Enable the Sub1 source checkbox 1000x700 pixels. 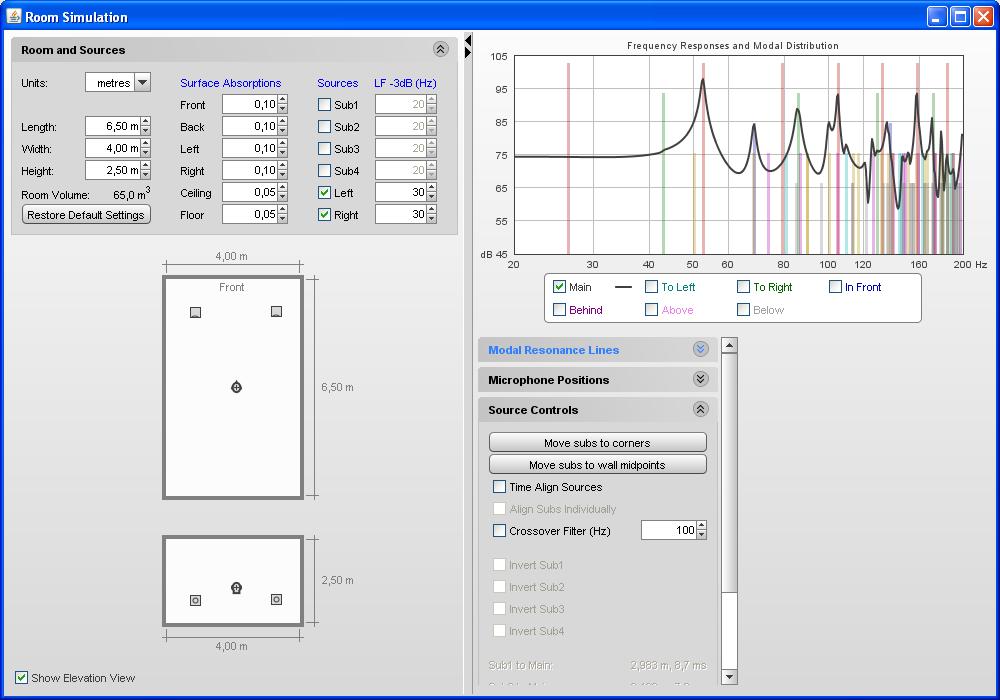[325, 105]
